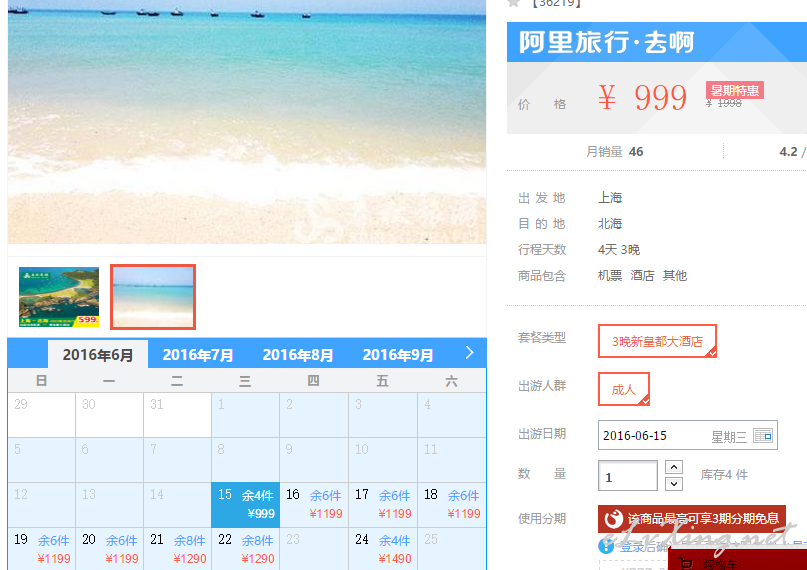Click the 星期三 weekday label

coord(729,437)
